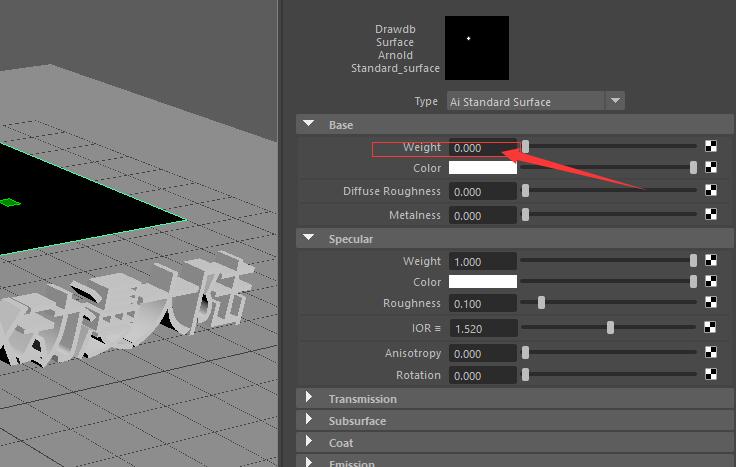
Task: Click the map icon beside Specular Weight
Action: (x=711, y=260)
